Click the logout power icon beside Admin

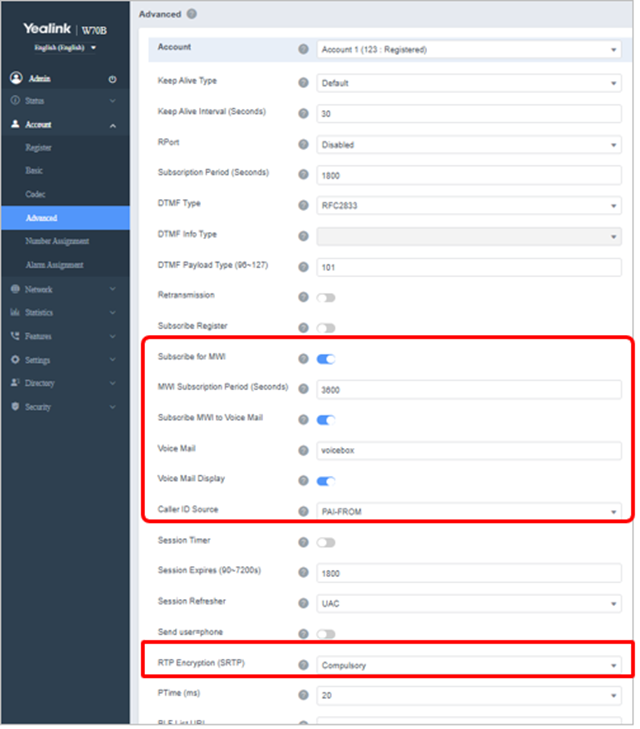112,78
